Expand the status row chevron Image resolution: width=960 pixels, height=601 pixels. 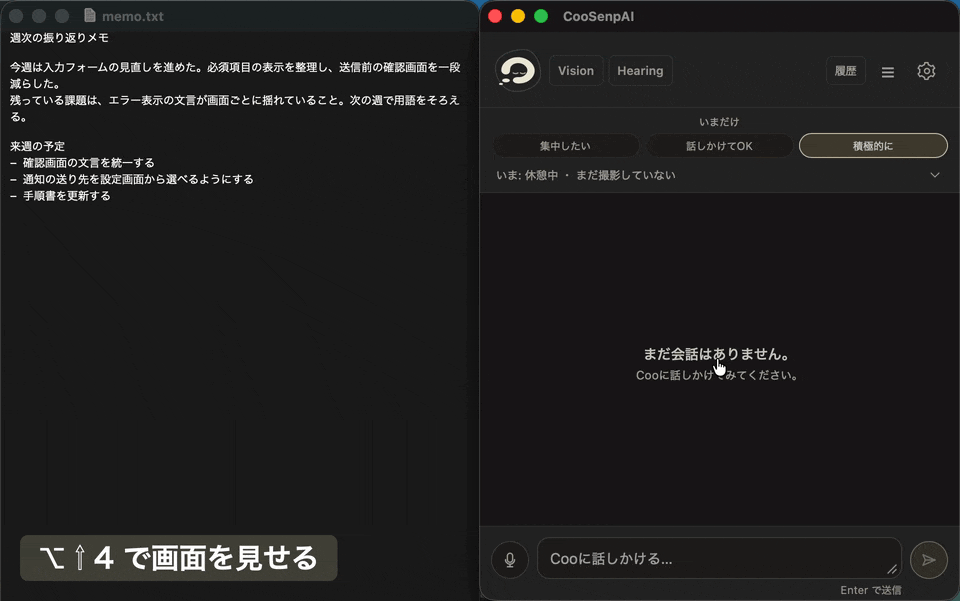click(x=934, y=175)
